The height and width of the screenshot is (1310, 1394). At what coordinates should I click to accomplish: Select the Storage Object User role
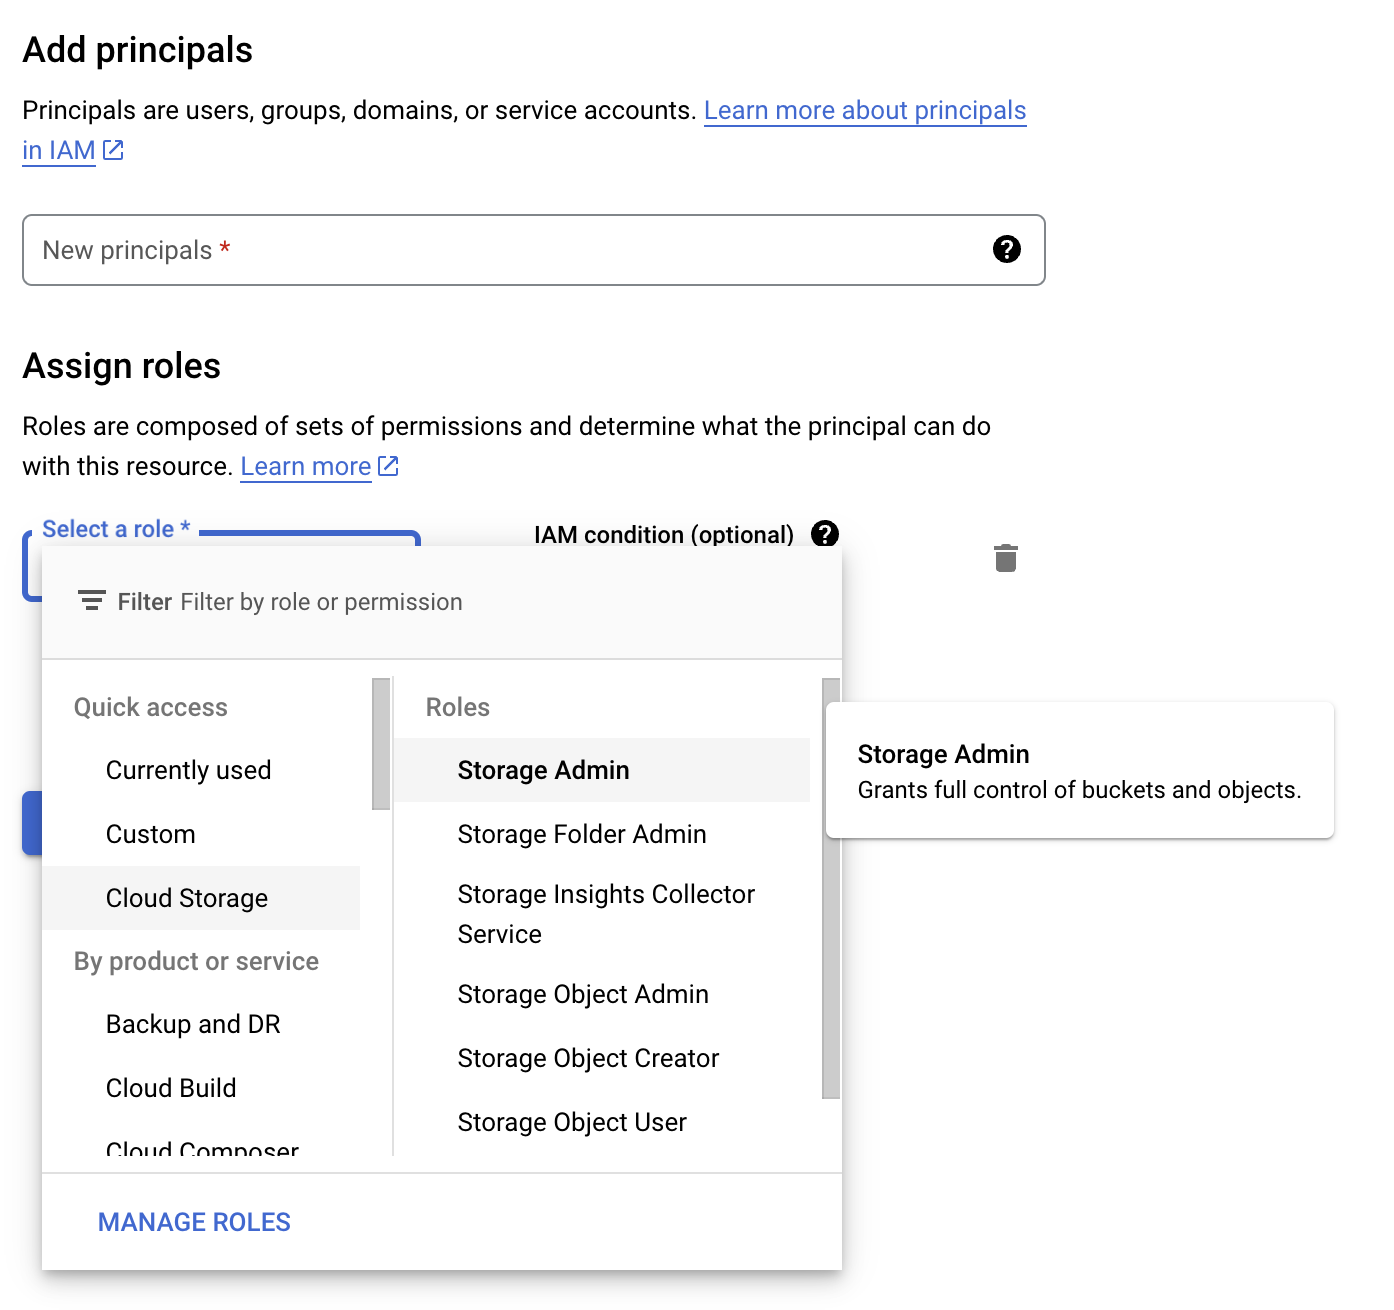[572, 1122]
